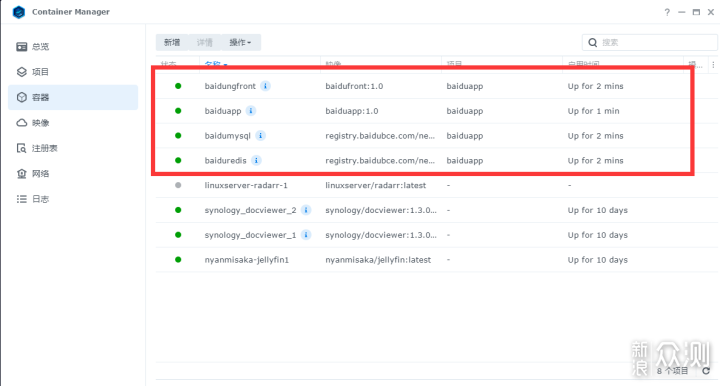Select the 容器 container tab in sidebar
Viewport: 720px width, 386px height.
73,97
